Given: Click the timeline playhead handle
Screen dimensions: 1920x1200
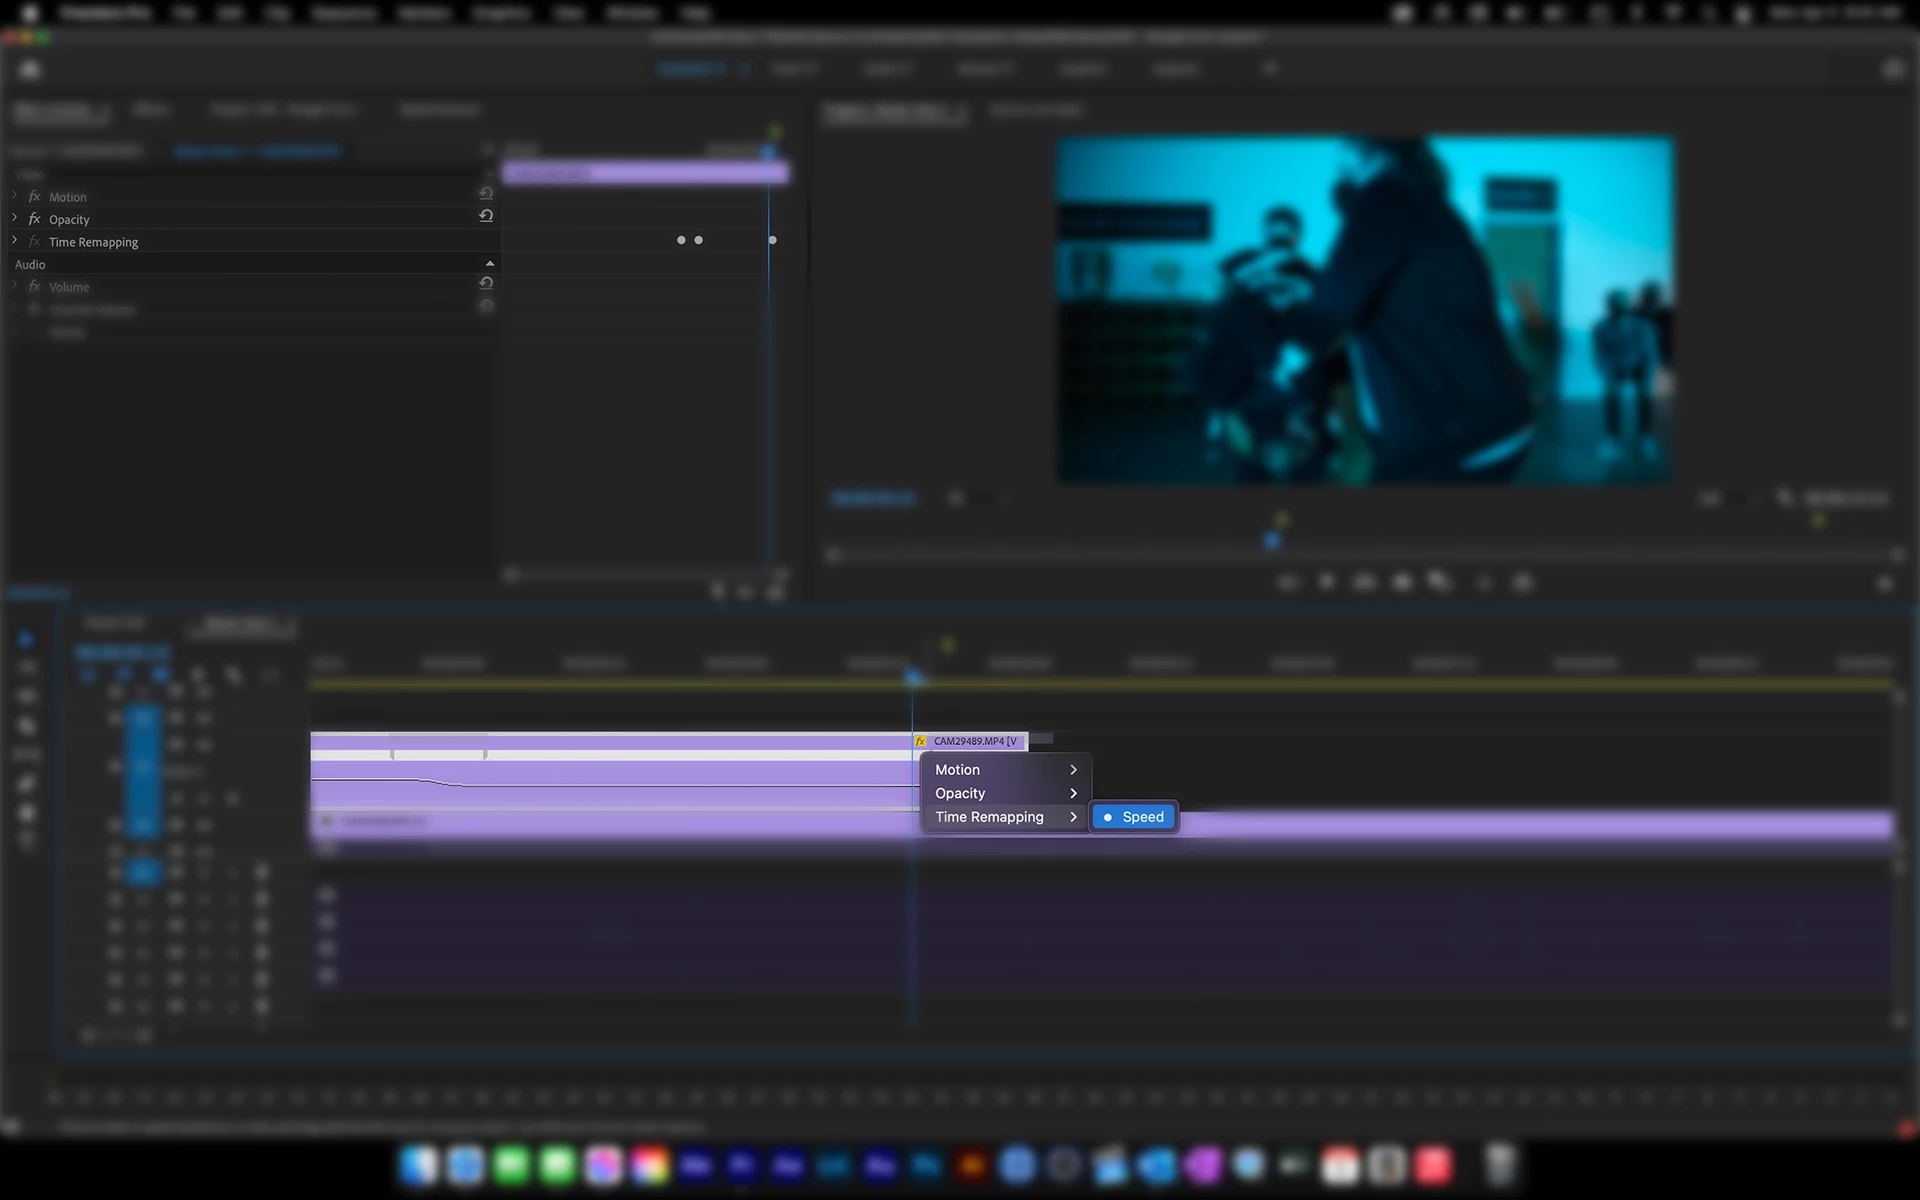Looking at the screenshot, I should pos(913,678).
